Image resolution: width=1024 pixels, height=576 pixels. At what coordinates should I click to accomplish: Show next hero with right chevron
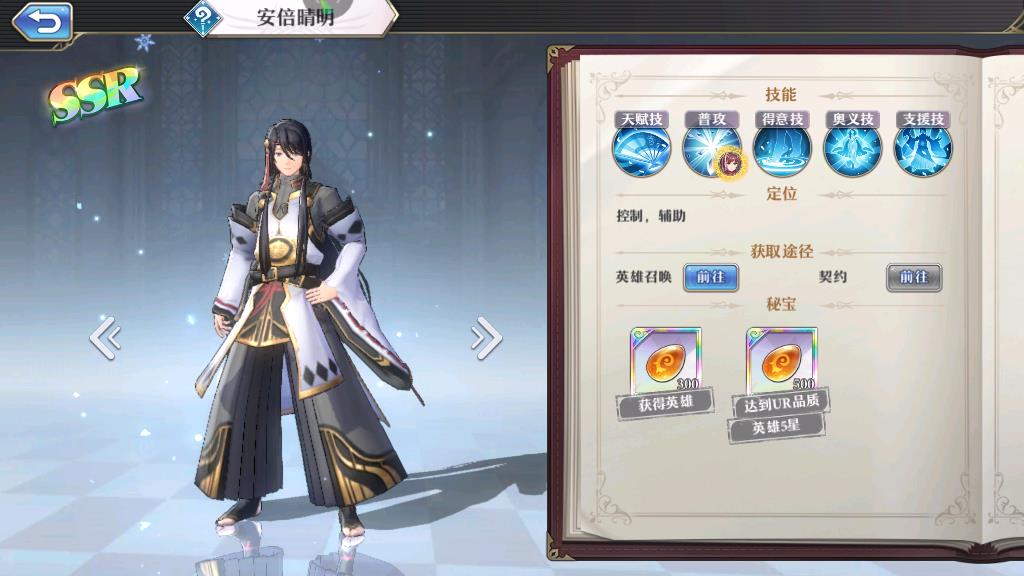pos(487,338)
